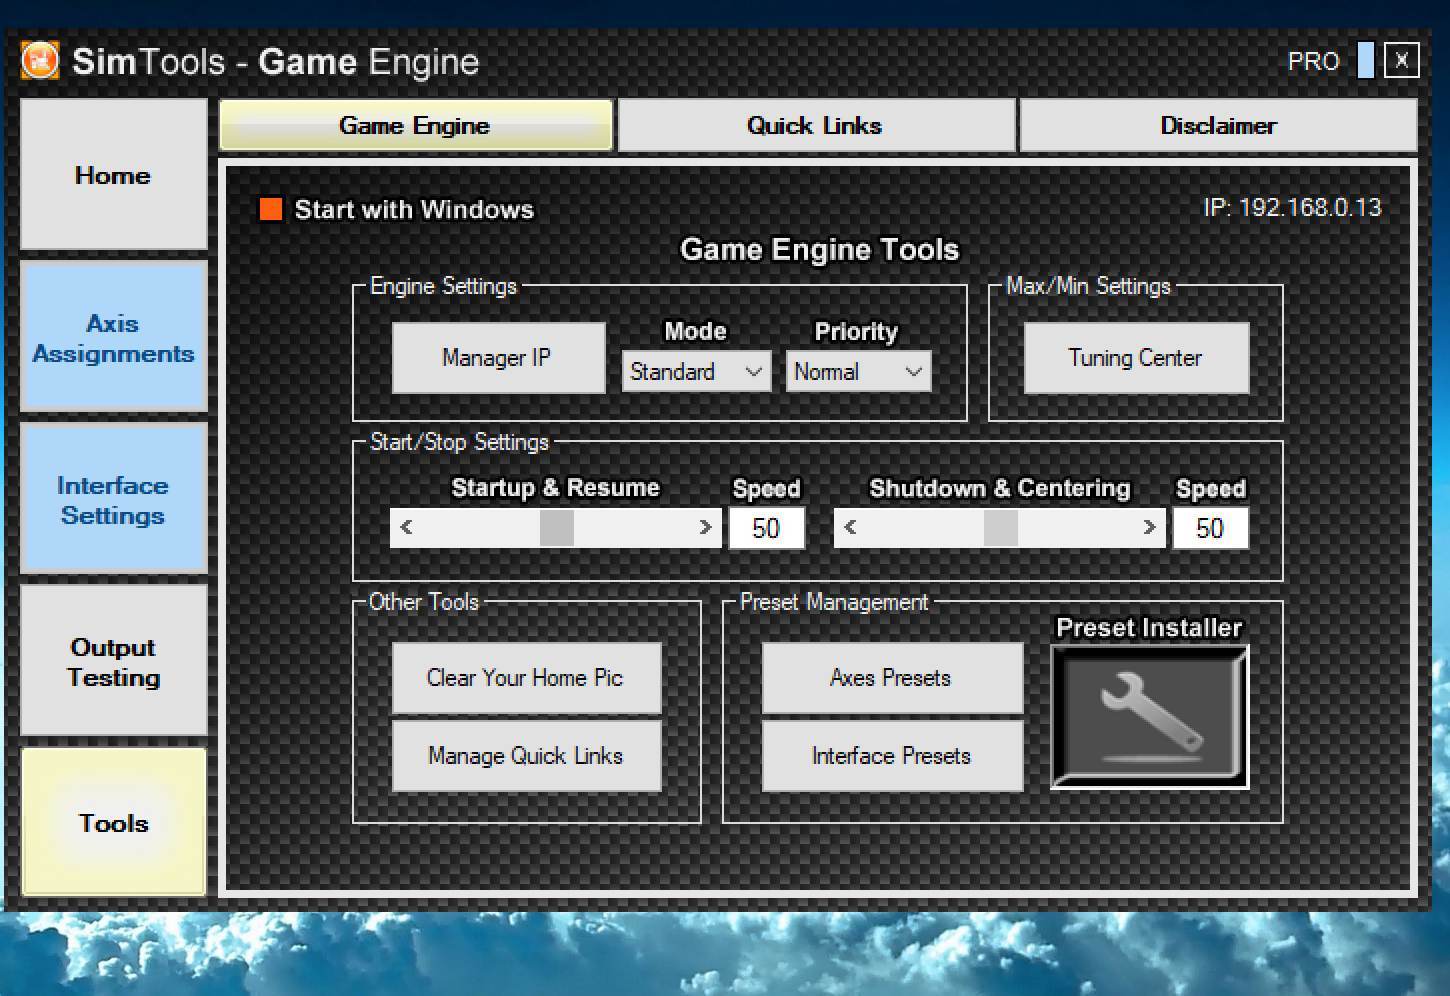Click the Startup & Resume Speed value field
The image size is (1450, 996).
point(766,527)
